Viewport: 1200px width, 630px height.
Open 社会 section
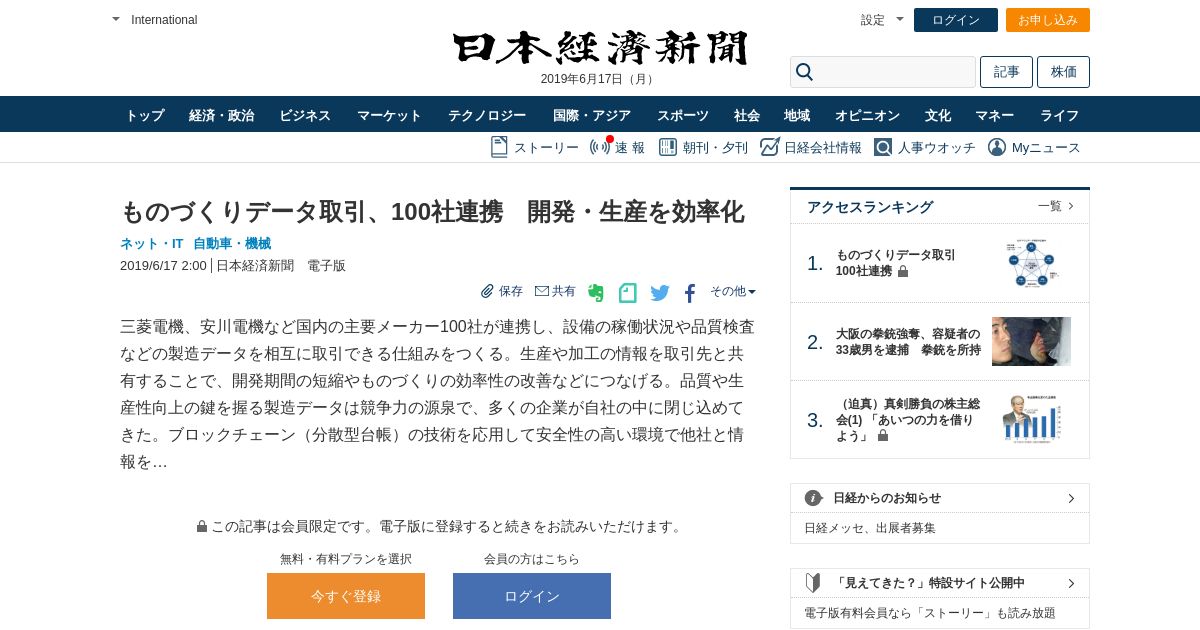pos(747,115)
